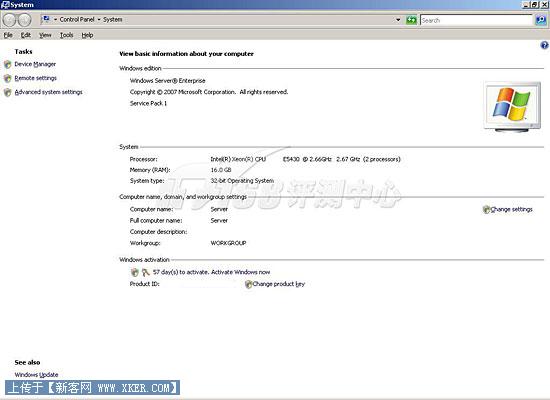Open the Help menu
Image resolution: width=550 pixels, height=400 pixels.
[x=87, y=35]
